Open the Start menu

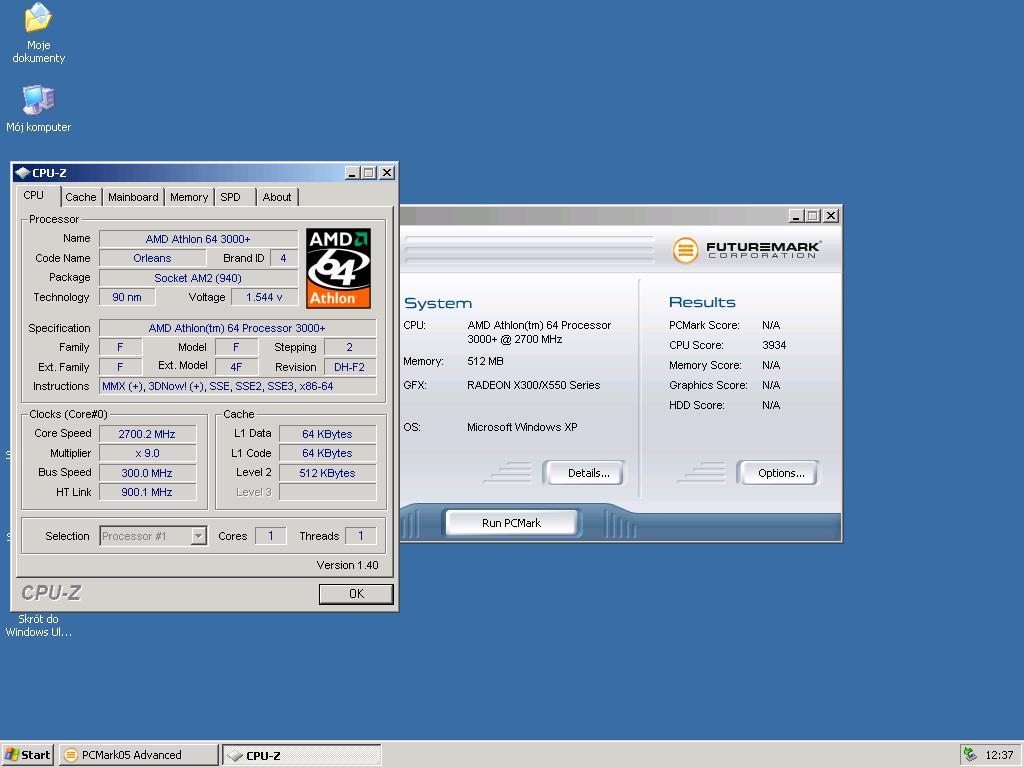(27, 755)
